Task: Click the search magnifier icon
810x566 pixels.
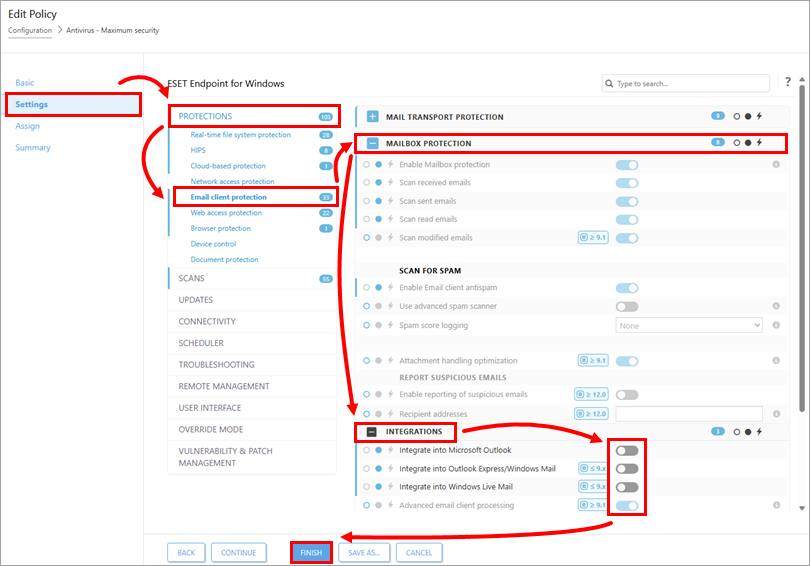Action: pos(610,83)
